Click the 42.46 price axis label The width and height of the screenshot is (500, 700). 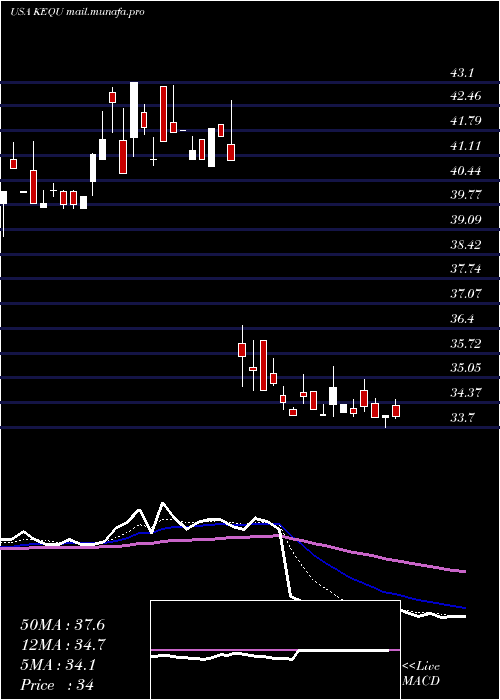point(466,96)
